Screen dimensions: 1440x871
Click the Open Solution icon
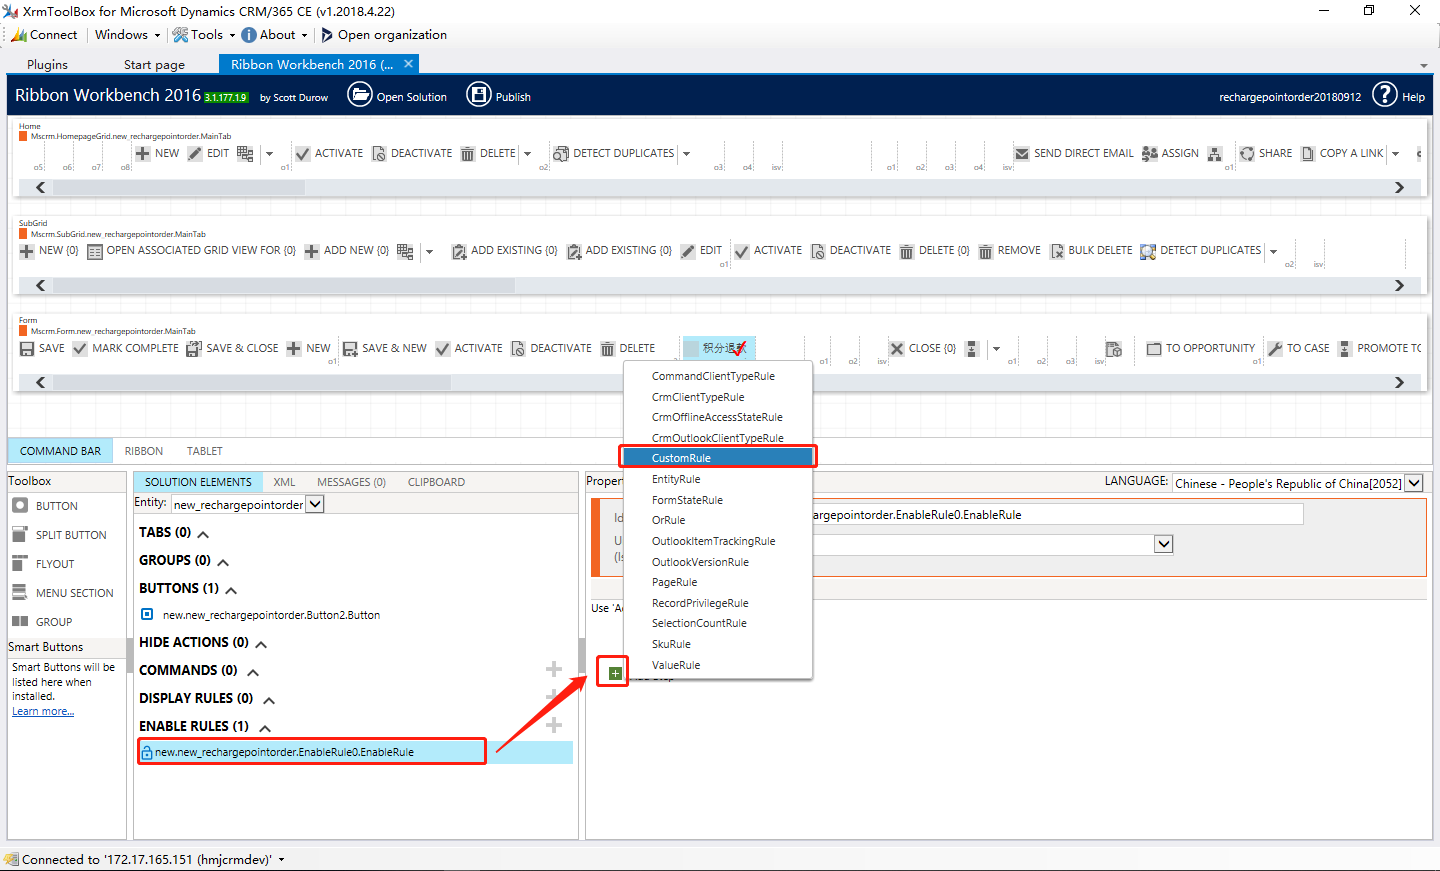[359, 95]
